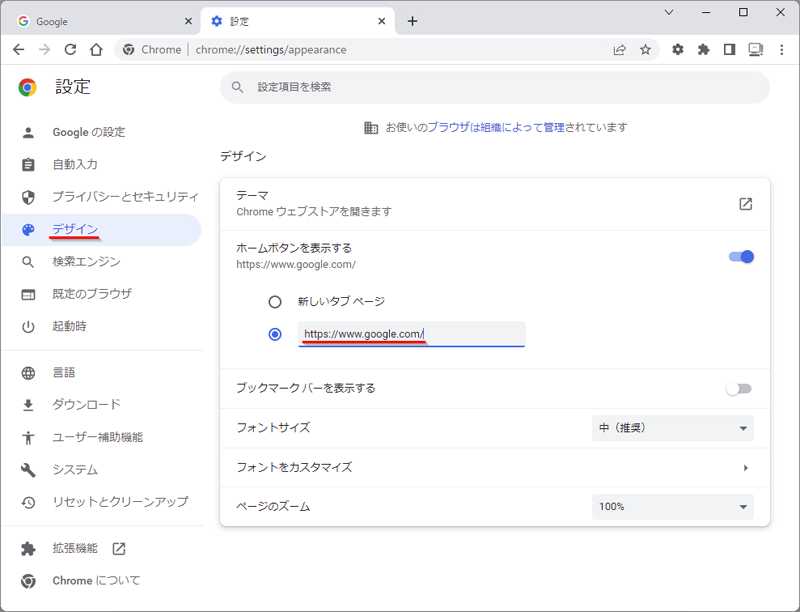The height and width of the screenshot is (612, 800).
Task: Click the building icon in managed notice
Action: pyautogui.click(x=371, y=128)
